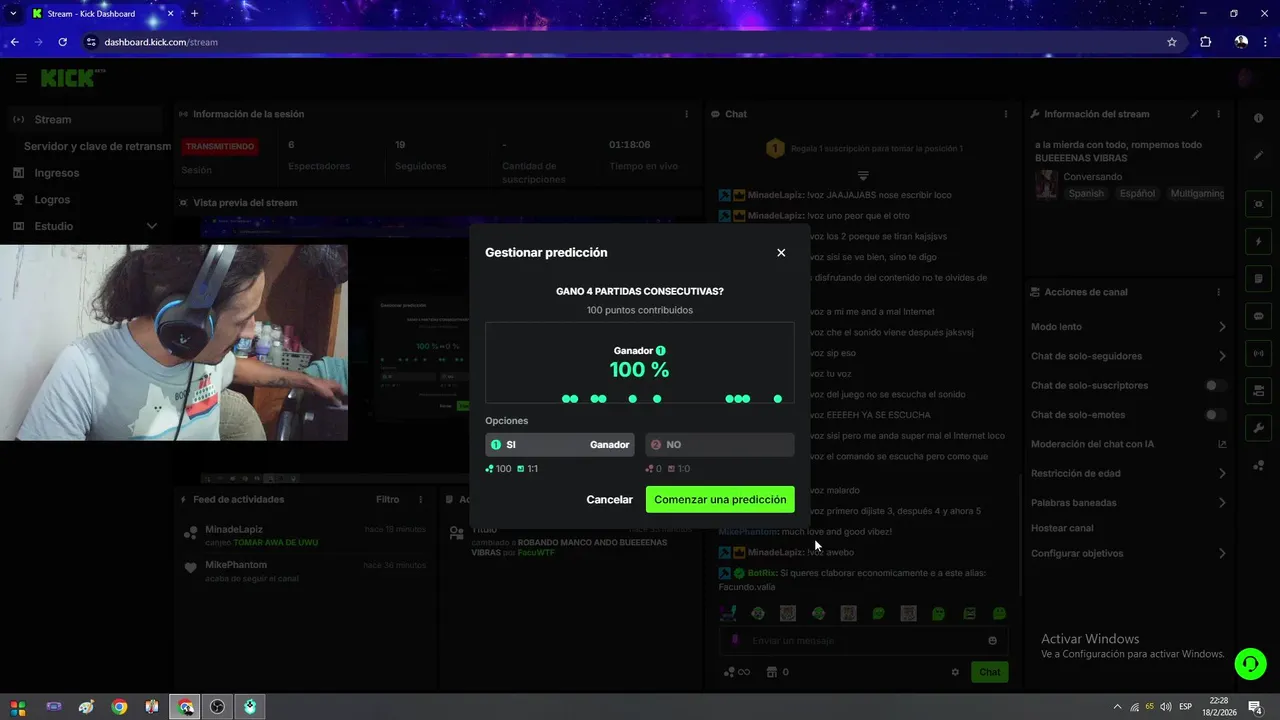Screen dimensions: 1280x720
Task: Click the Multigaming tag
Action: [1196, 194]
